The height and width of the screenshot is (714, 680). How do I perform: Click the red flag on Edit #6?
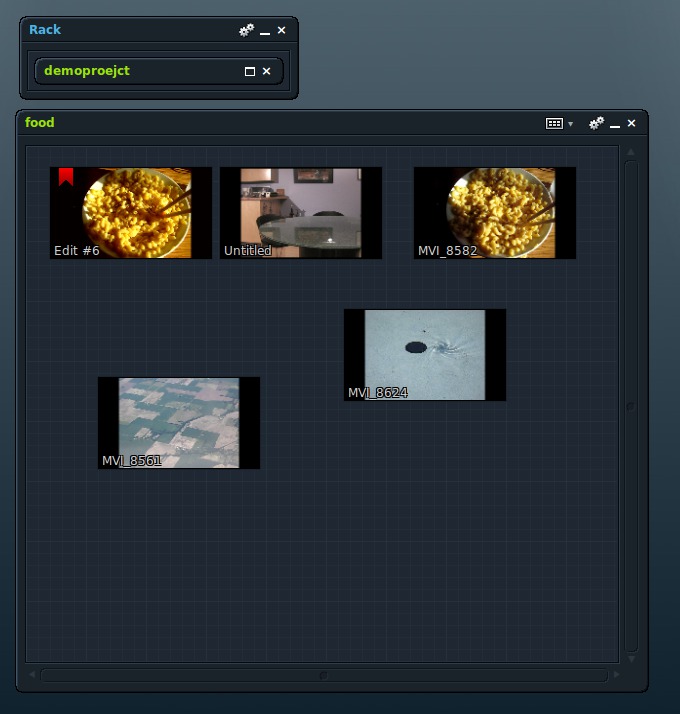[x=66, y=177]
